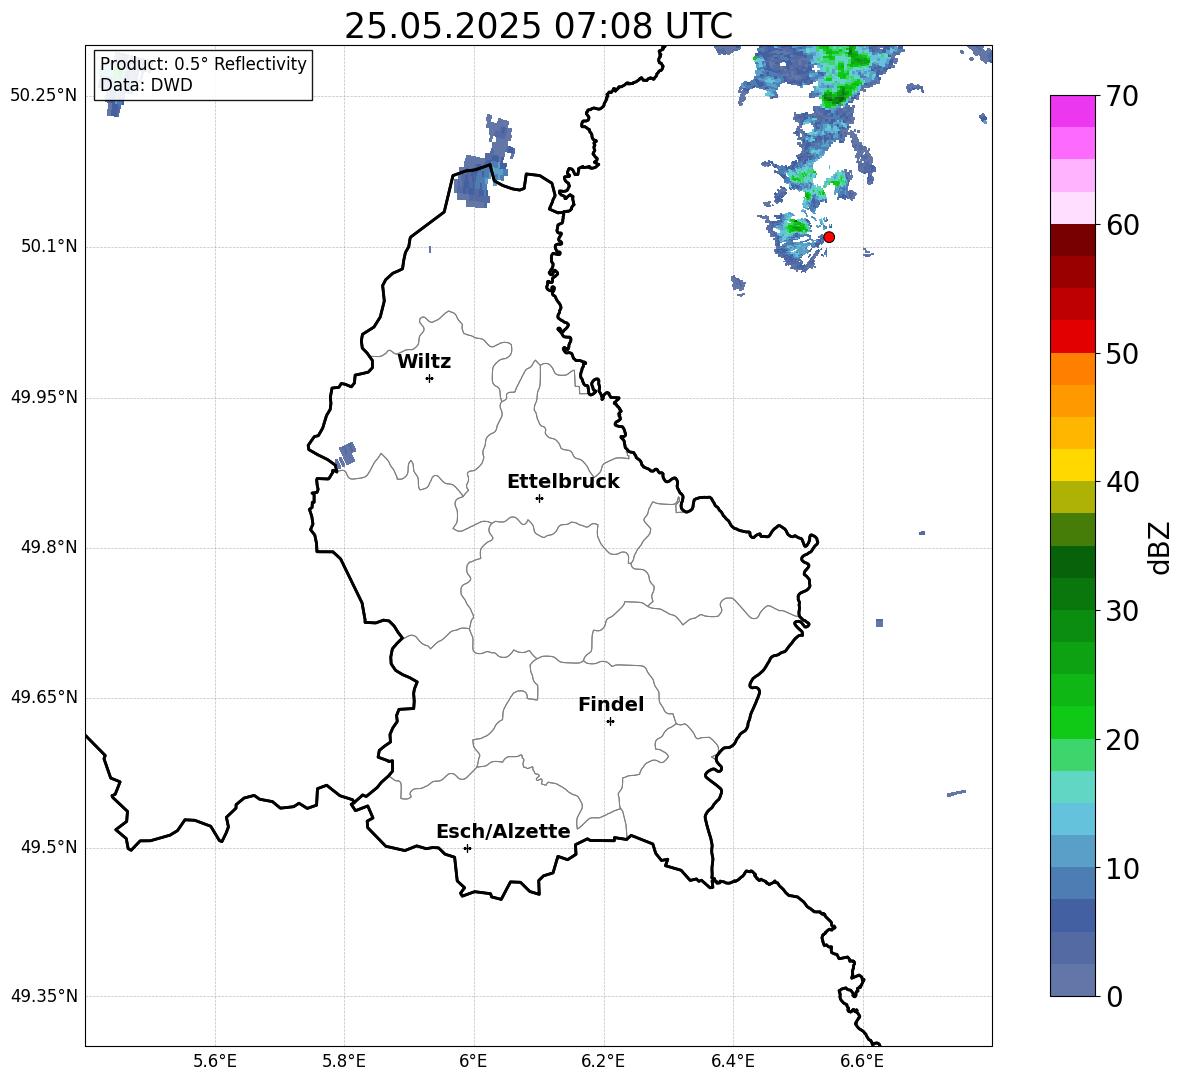The image size is (1184, 1081).
Task: Click the Esch/Alzette city label
Action: click(503, 831)
